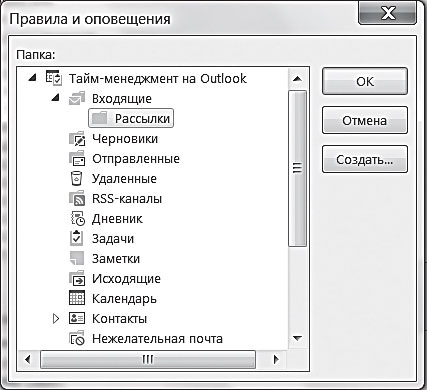Click the vertical scrollbar down arrow

[297, 338]
